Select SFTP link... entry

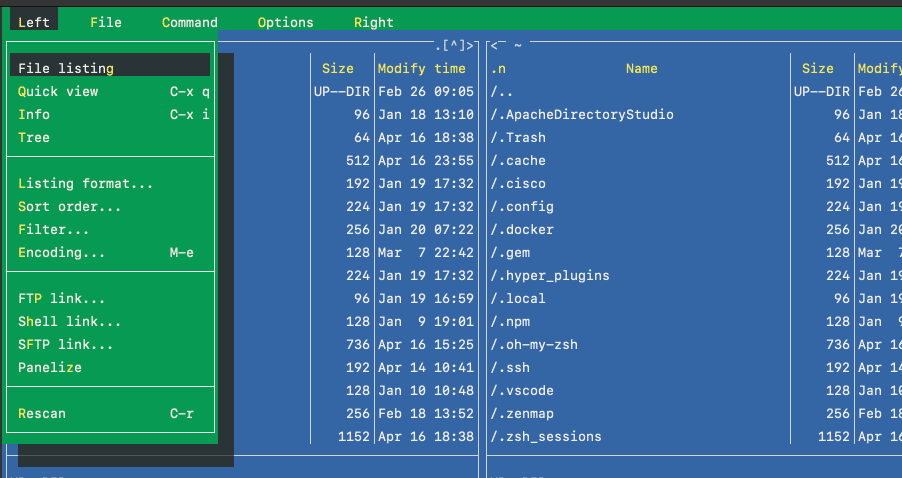click(x=66, y=344)
